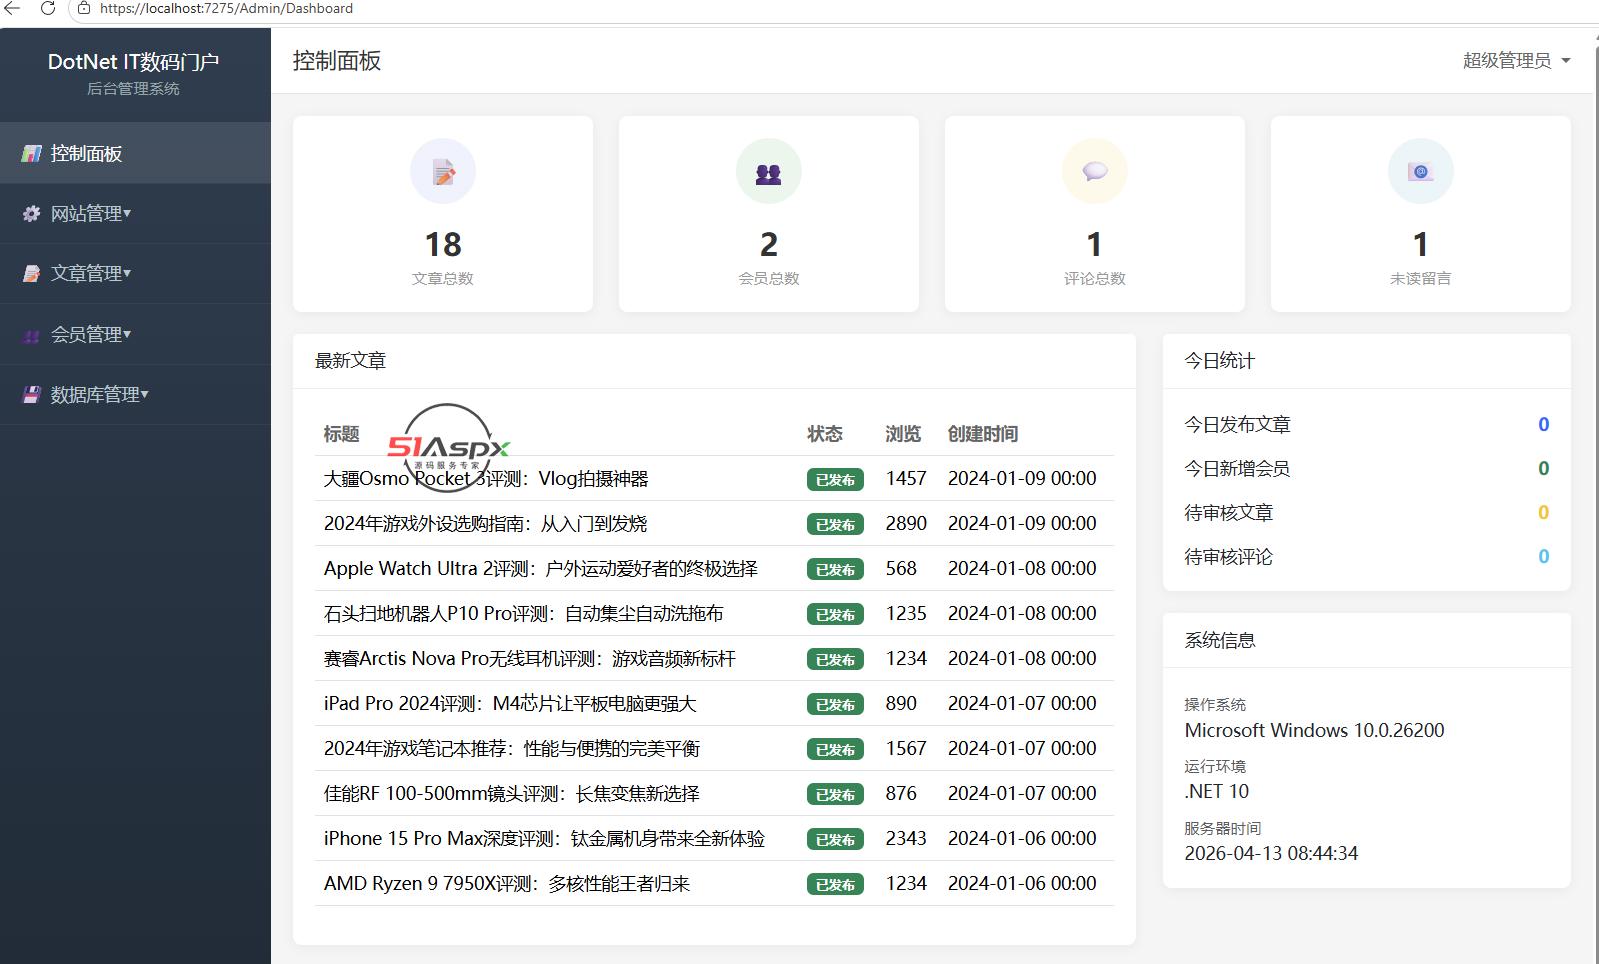1599x964 pixels.
Task: Click the gear icon for 网站管理
Action: (x=32, y=213)
